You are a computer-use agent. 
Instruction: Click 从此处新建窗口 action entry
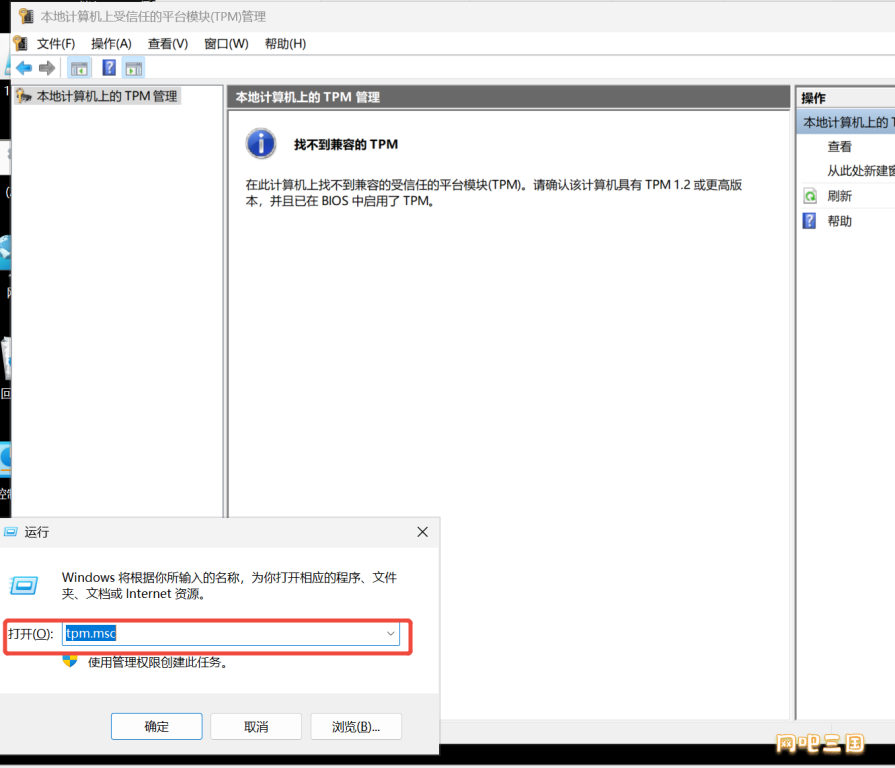pyautogui.click(x=861, y=171)
